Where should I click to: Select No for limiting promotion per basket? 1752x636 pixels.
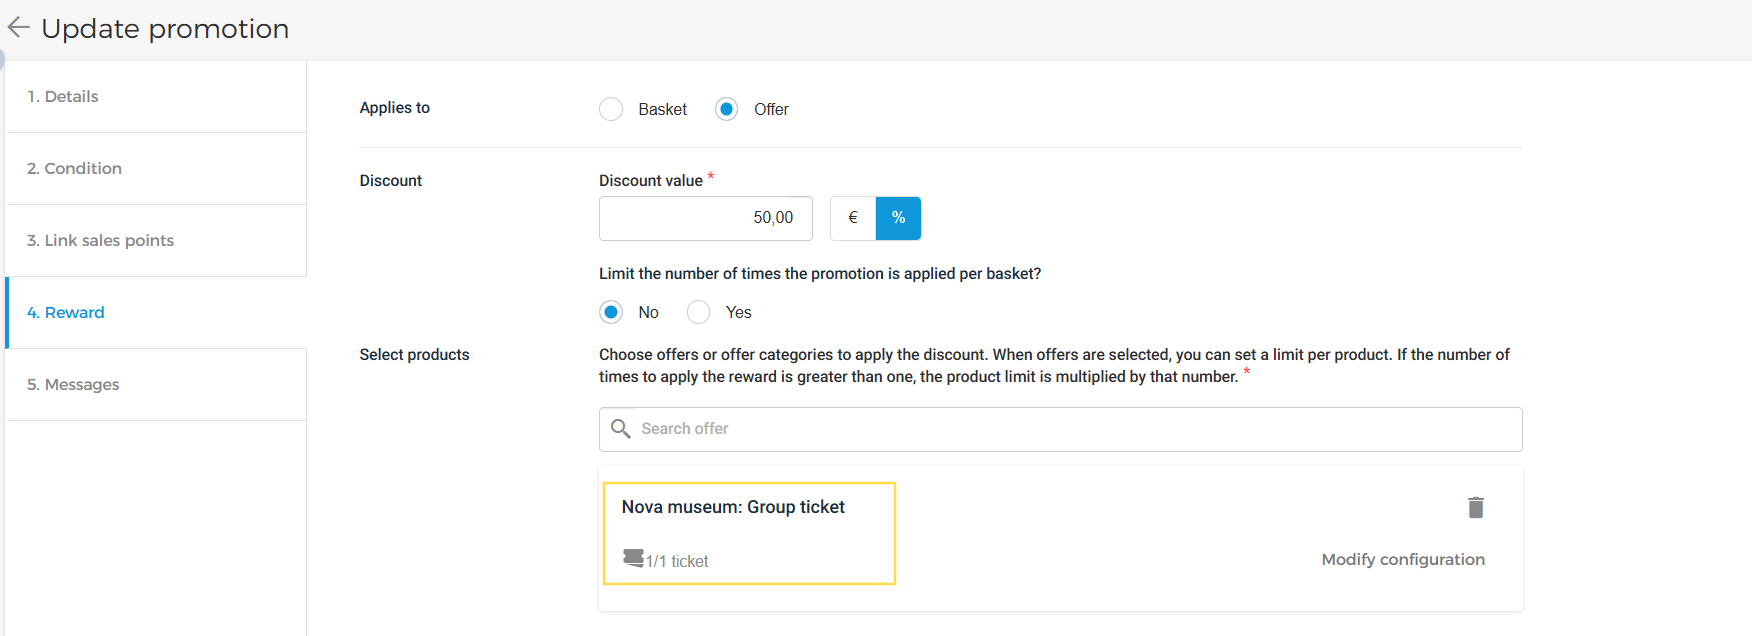click(611, 312)
